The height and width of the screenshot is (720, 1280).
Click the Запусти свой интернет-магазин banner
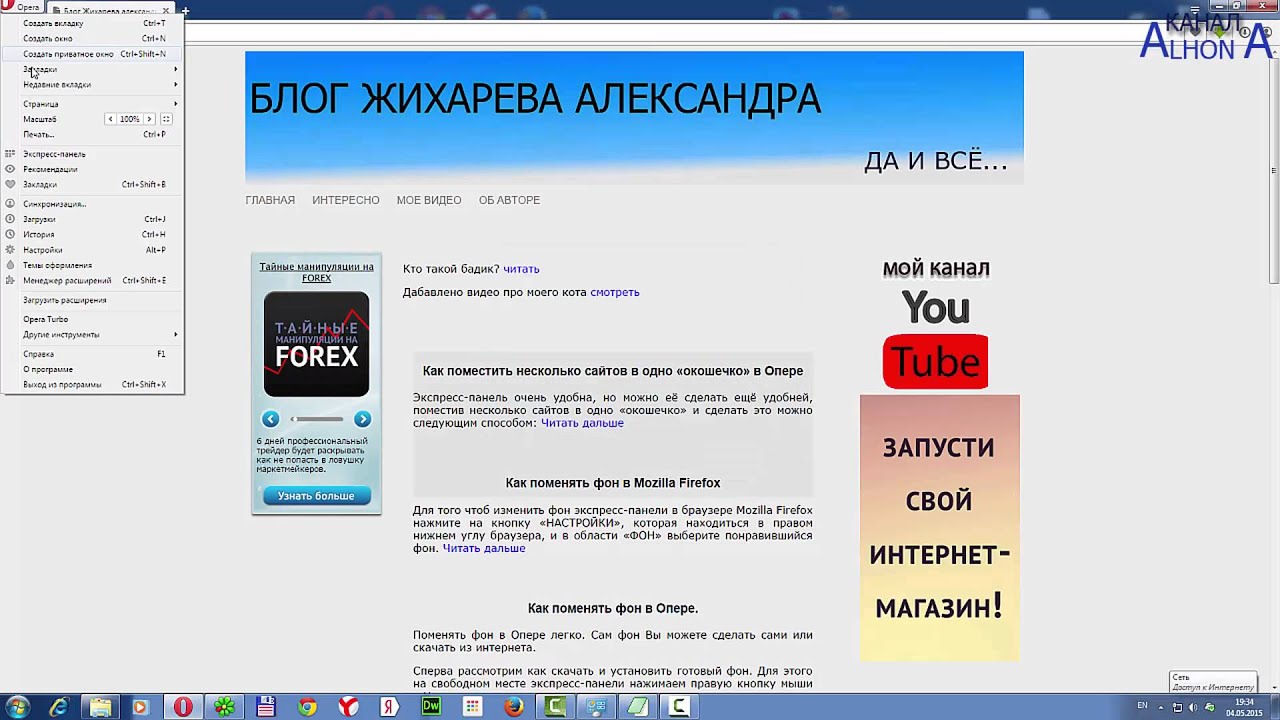939,528
